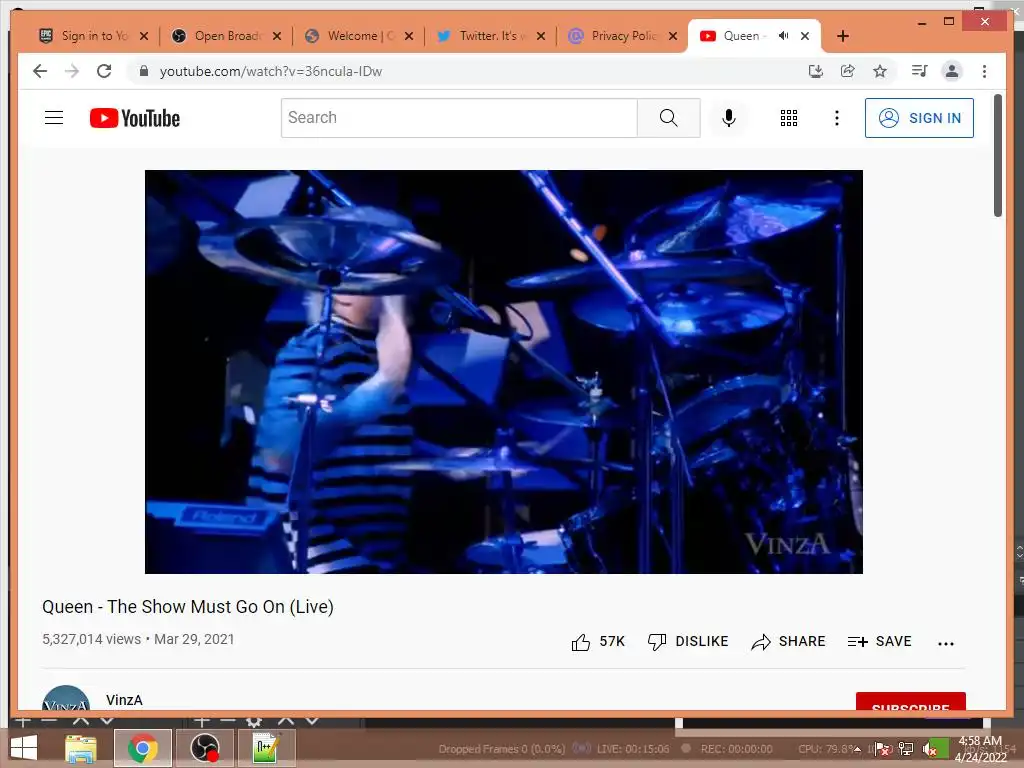Reload the YouTube page
Screen dimensions: 1024x768
point(104,71)
